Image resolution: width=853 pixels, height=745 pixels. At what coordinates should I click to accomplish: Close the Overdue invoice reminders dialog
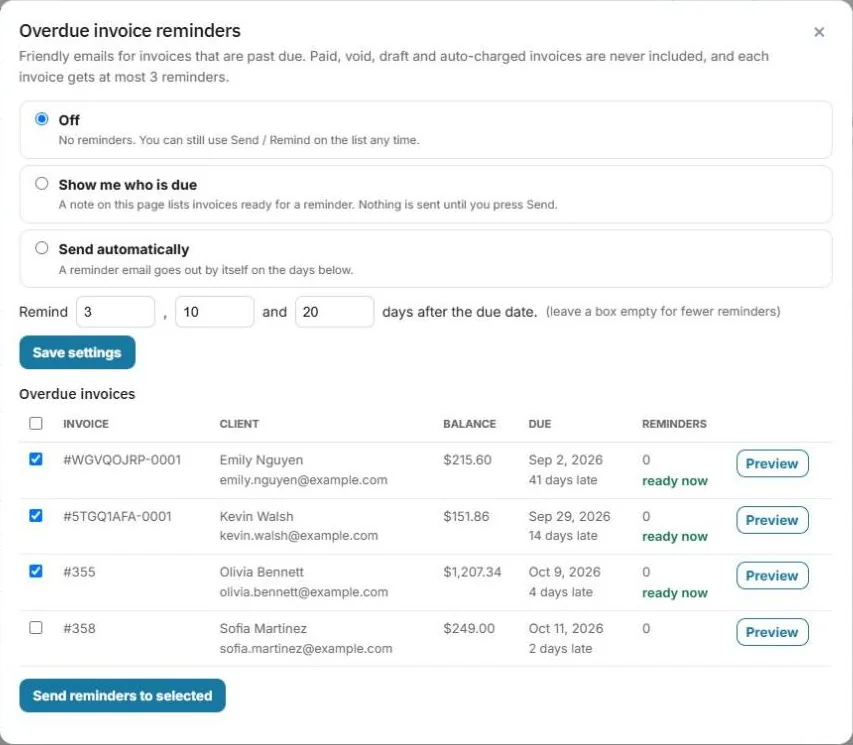[x=819, y=32]
